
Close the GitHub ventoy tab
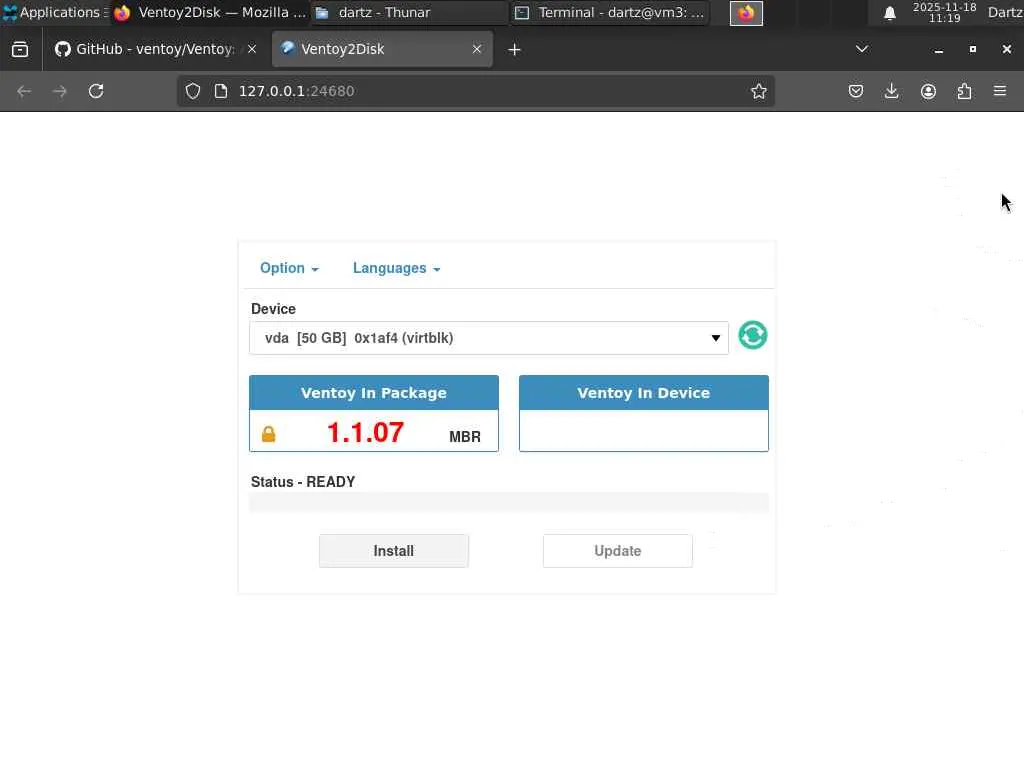(252, 49)
